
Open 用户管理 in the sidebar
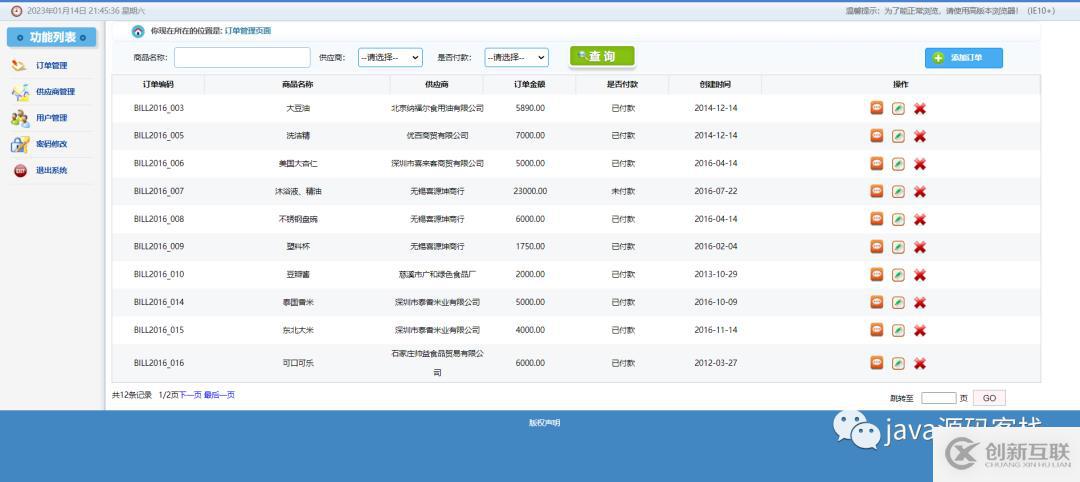coord(51,118)
